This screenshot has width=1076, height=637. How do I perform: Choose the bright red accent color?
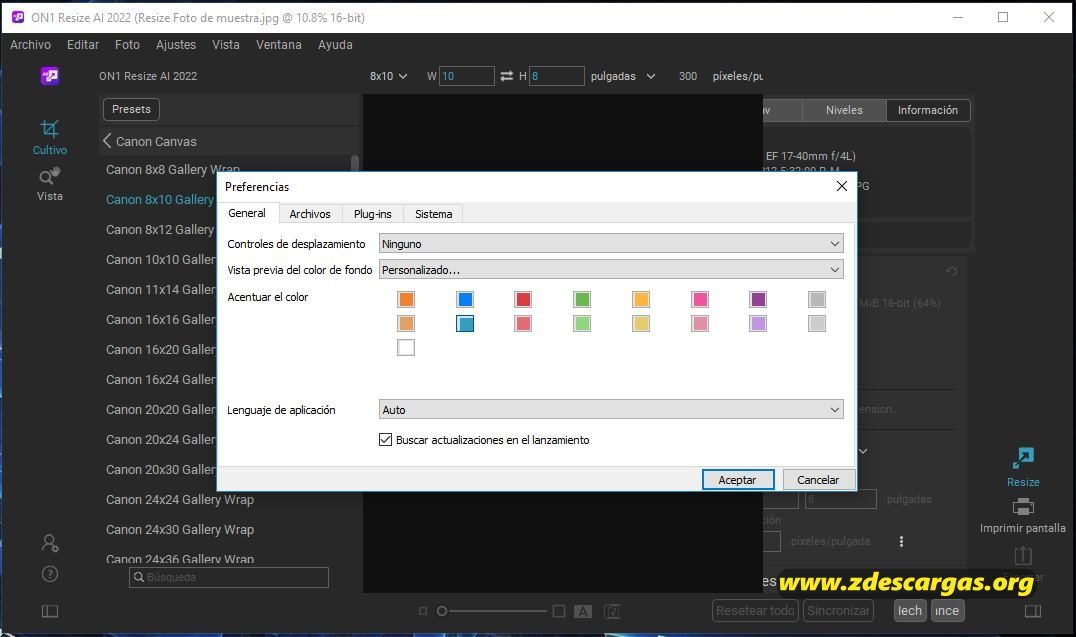point(523,299)
